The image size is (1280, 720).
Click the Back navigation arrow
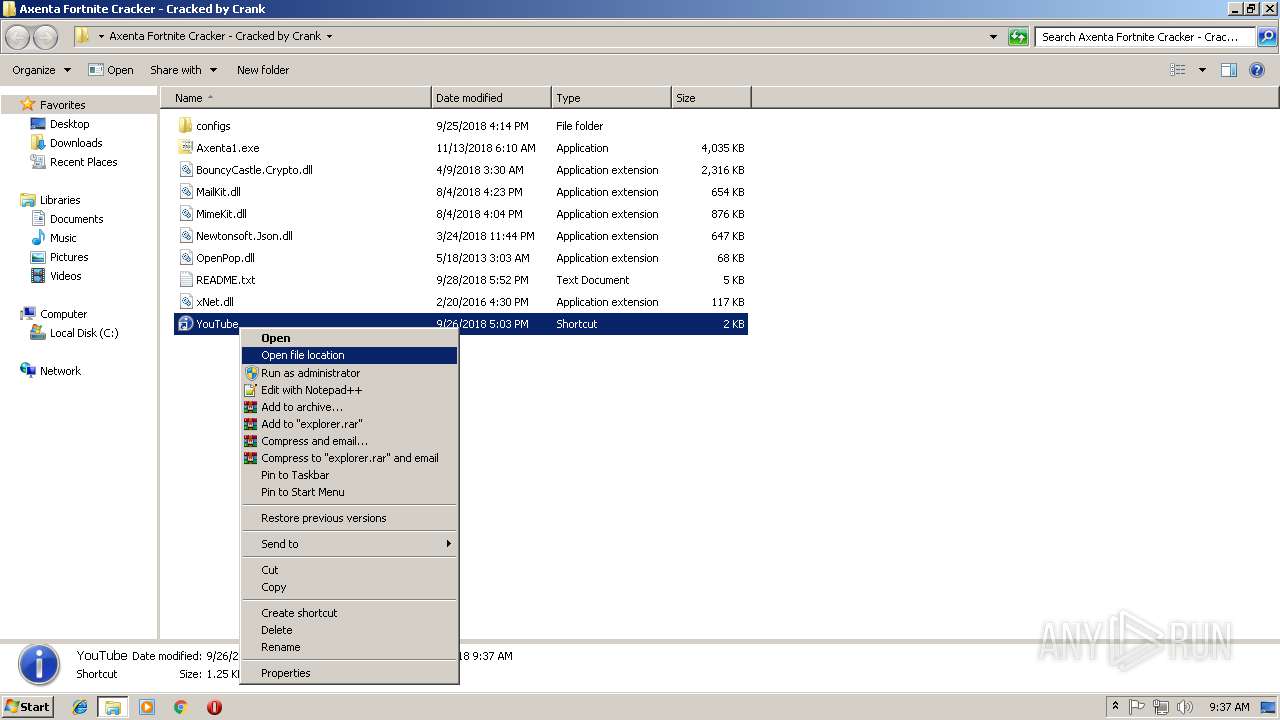point(18,37)
